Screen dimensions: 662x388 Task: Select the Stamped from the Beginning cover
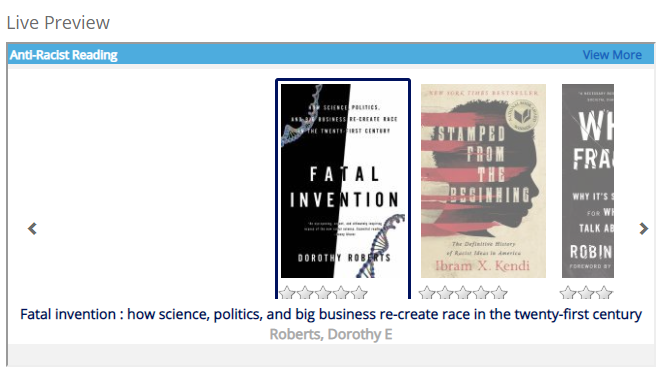pyautogui.click(x=483, y=181)
